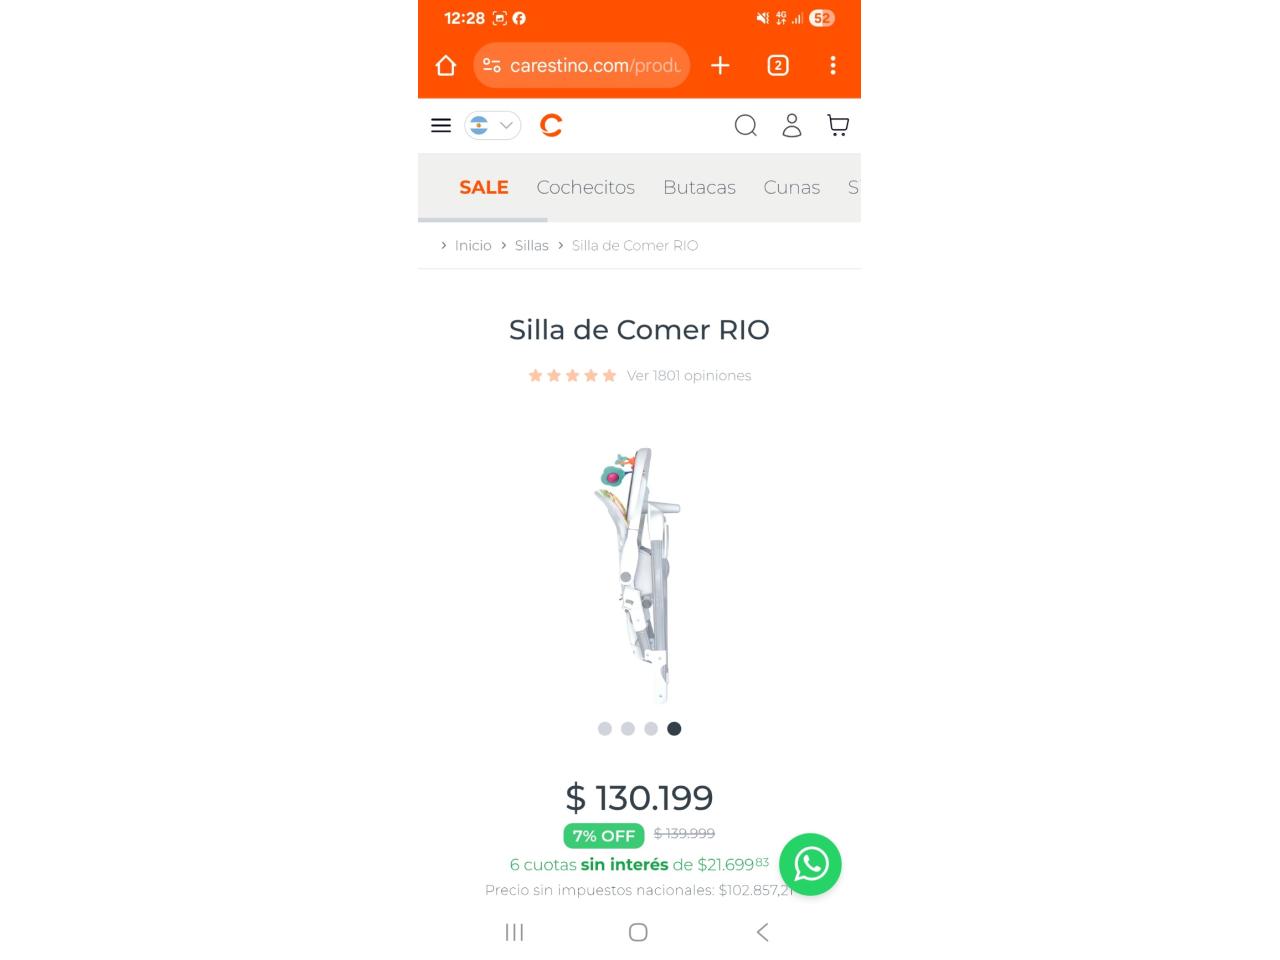Open the search magnifier icon

746,125
